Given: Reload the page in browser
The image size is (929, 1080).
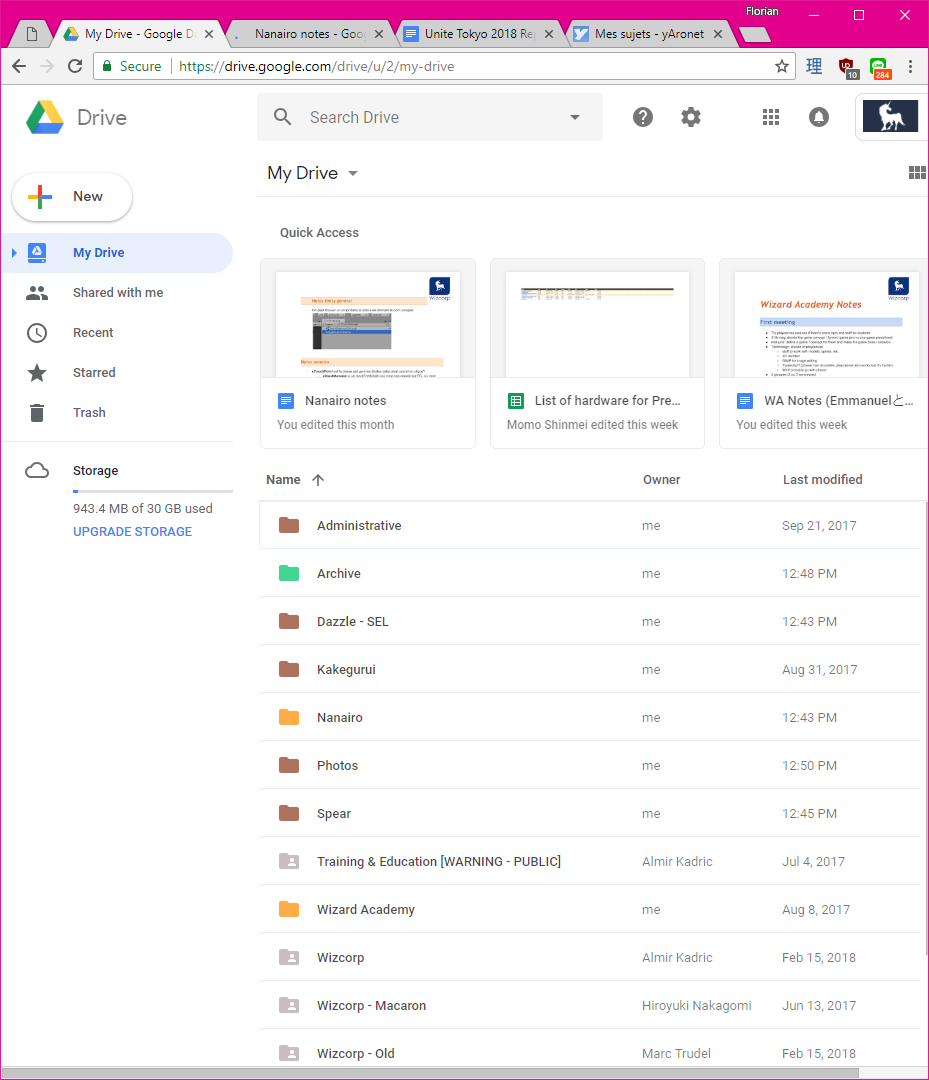Looking at the screenshot, I should [75, 66].
